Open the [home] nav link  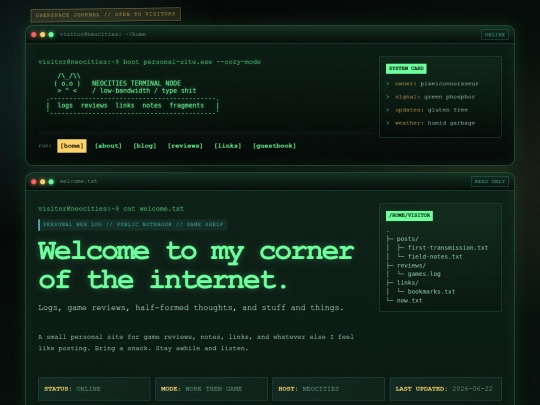pyautogui.click(x=72, y=146)
